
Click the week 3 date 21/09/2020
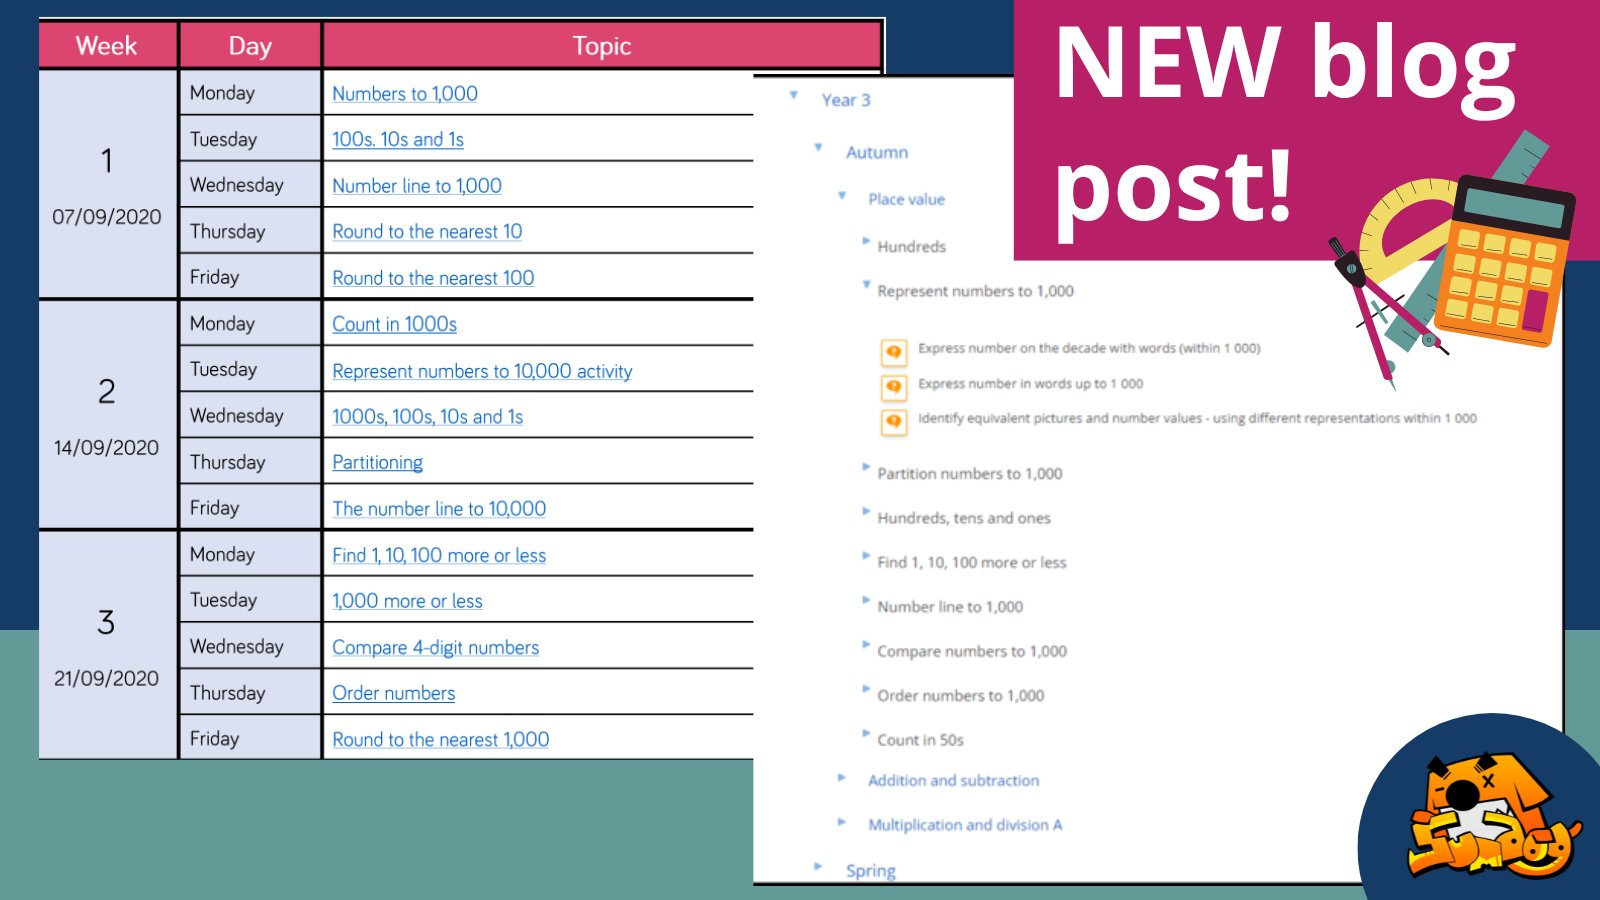(106, 678)
